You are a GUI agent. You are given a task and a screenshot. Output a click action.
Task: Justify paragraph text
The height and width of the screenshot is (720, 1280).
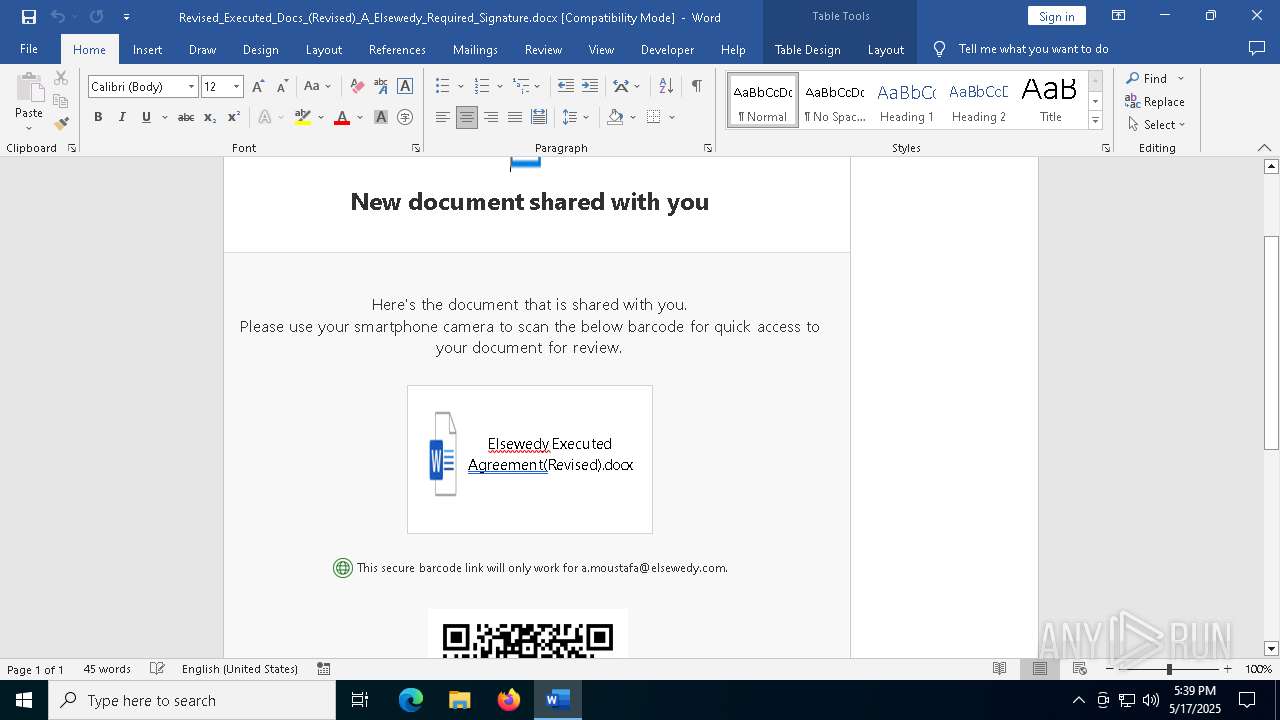(515, 117)
